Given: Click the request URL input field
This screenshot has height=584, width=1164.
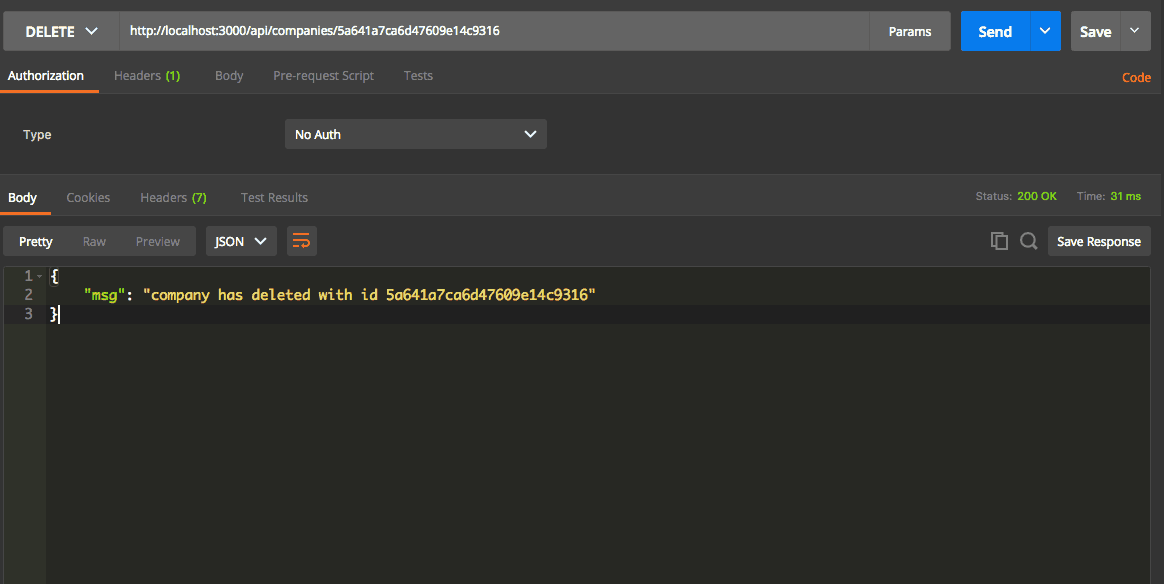Looking at the screenshot, I should point(494,31).
